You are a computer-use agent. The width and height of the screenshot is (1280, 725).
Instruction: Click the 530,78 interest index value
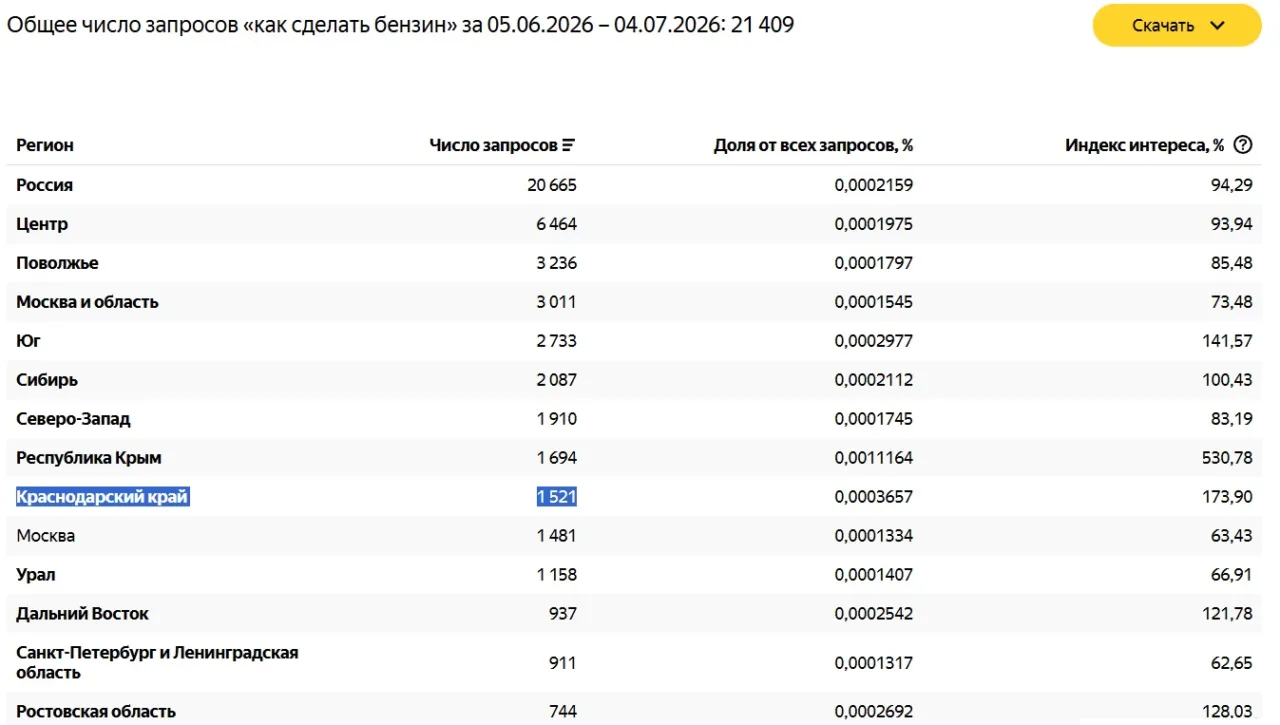tap(1228, 458)
